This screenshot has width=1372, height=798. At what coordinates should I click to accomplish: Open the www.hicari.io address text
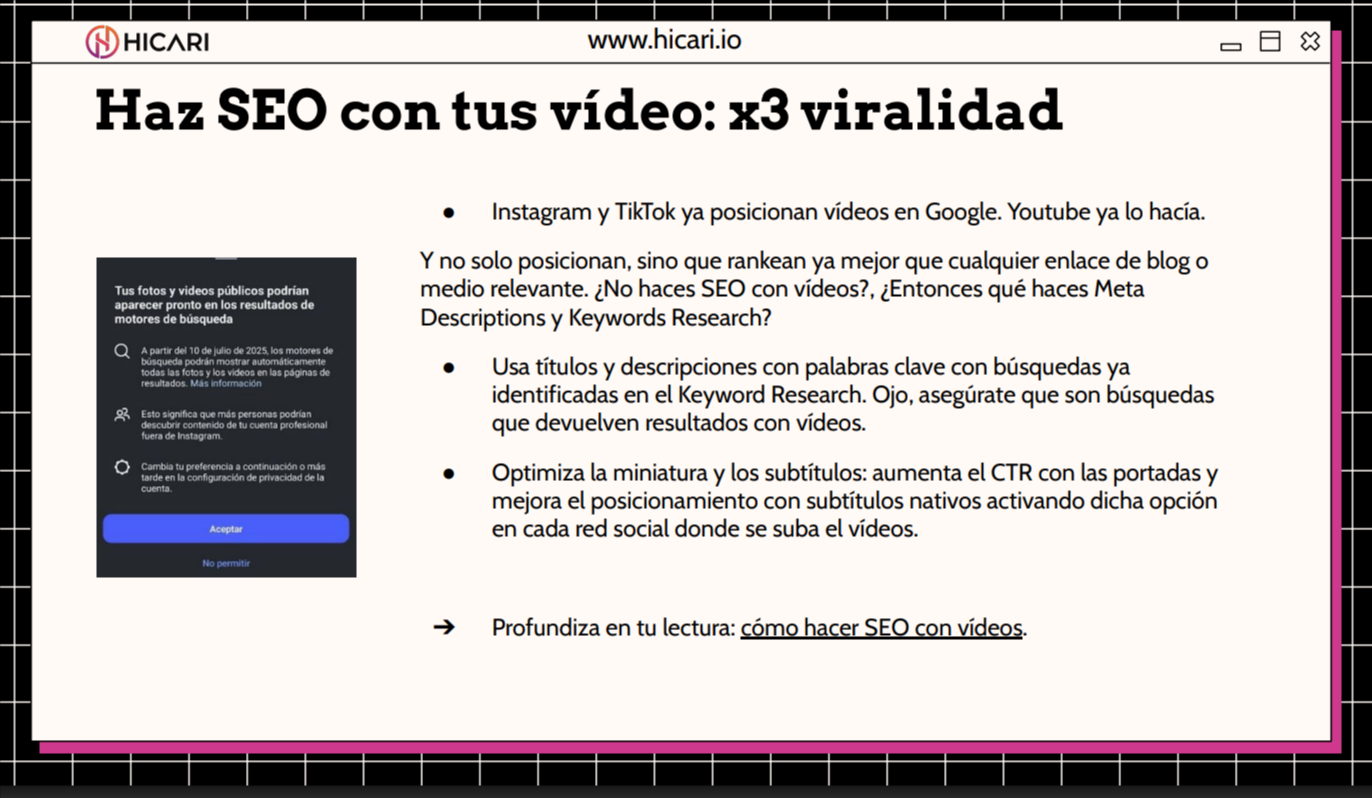(664, 41)
